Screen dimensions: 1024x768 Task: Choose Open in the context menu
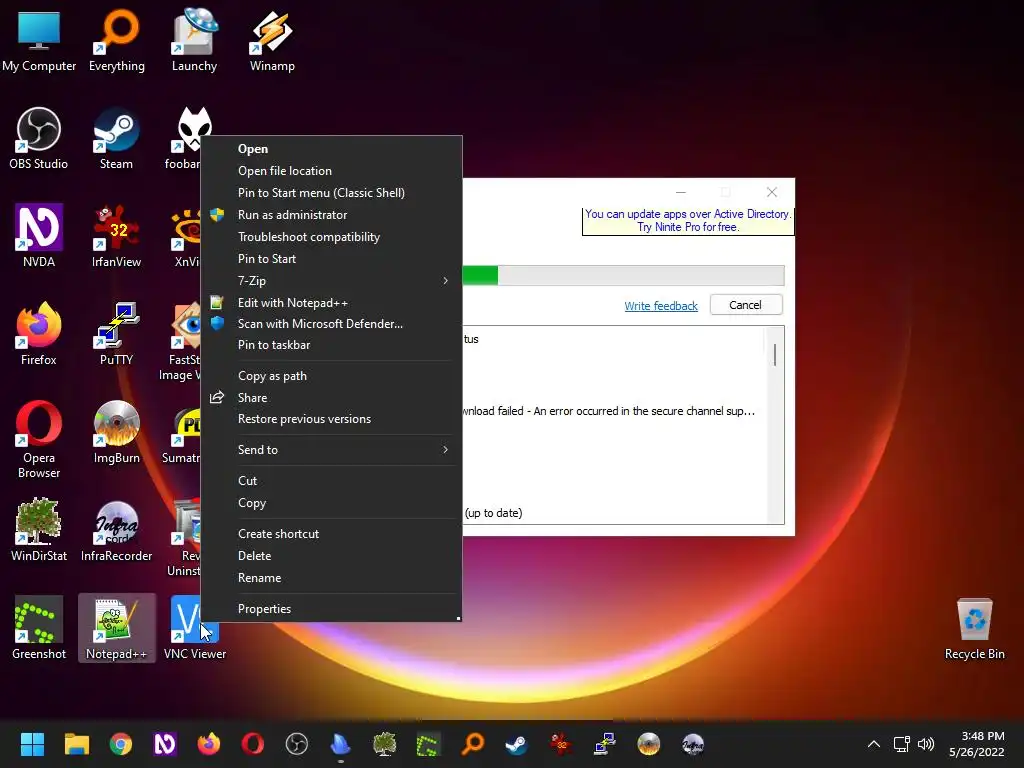point(332,149)
